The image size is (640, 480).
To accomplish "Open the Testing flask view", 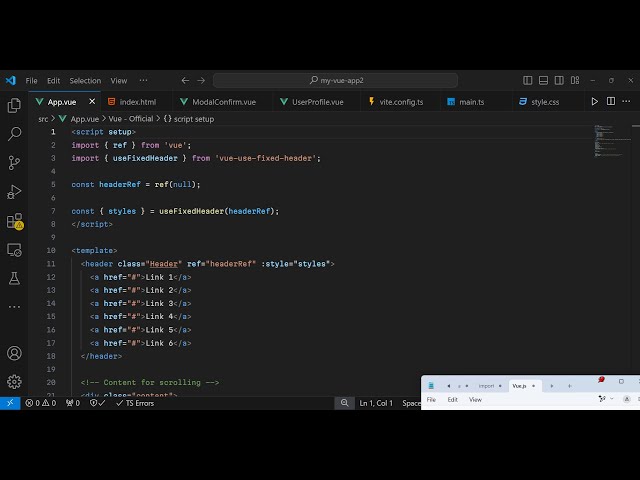I will coord(14,278).
